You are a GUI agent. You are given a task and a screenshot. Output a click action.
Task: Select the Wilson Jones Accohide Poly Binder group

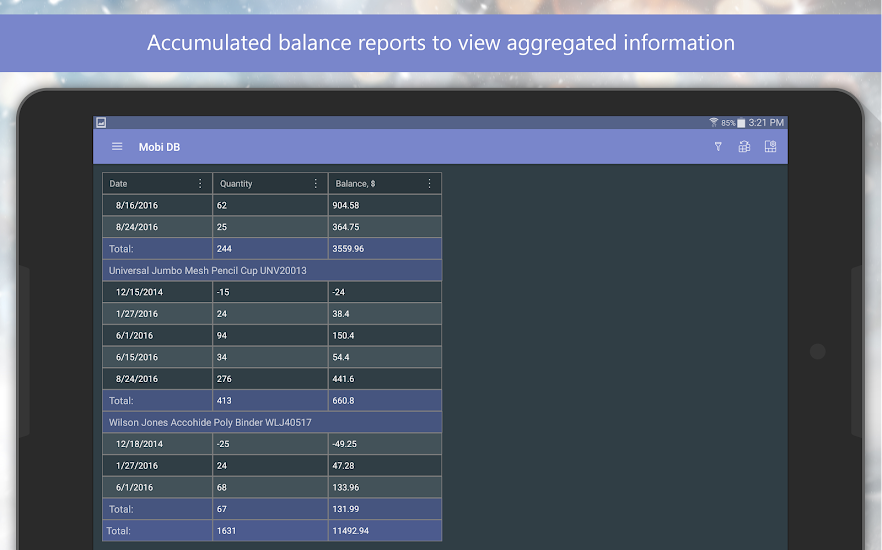pyautogui.click(x=208, y=422)
